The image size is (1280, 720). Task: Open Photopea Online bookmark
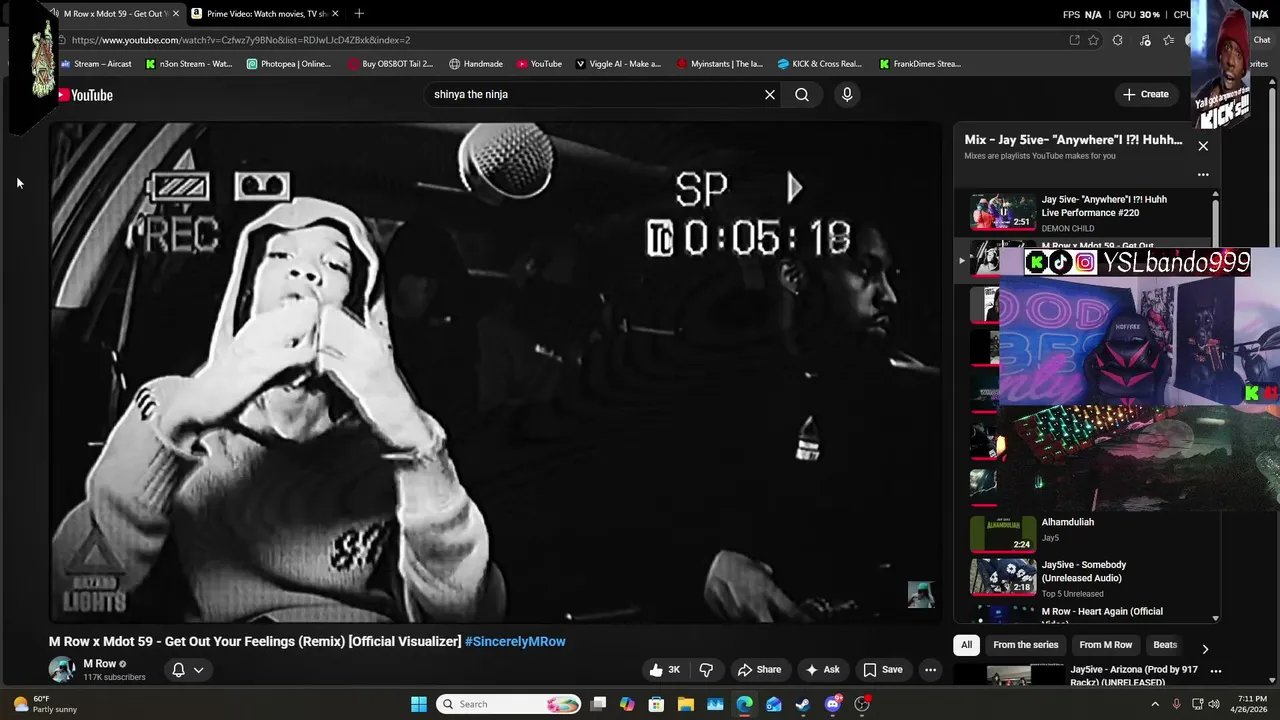(x=289, y=64)
